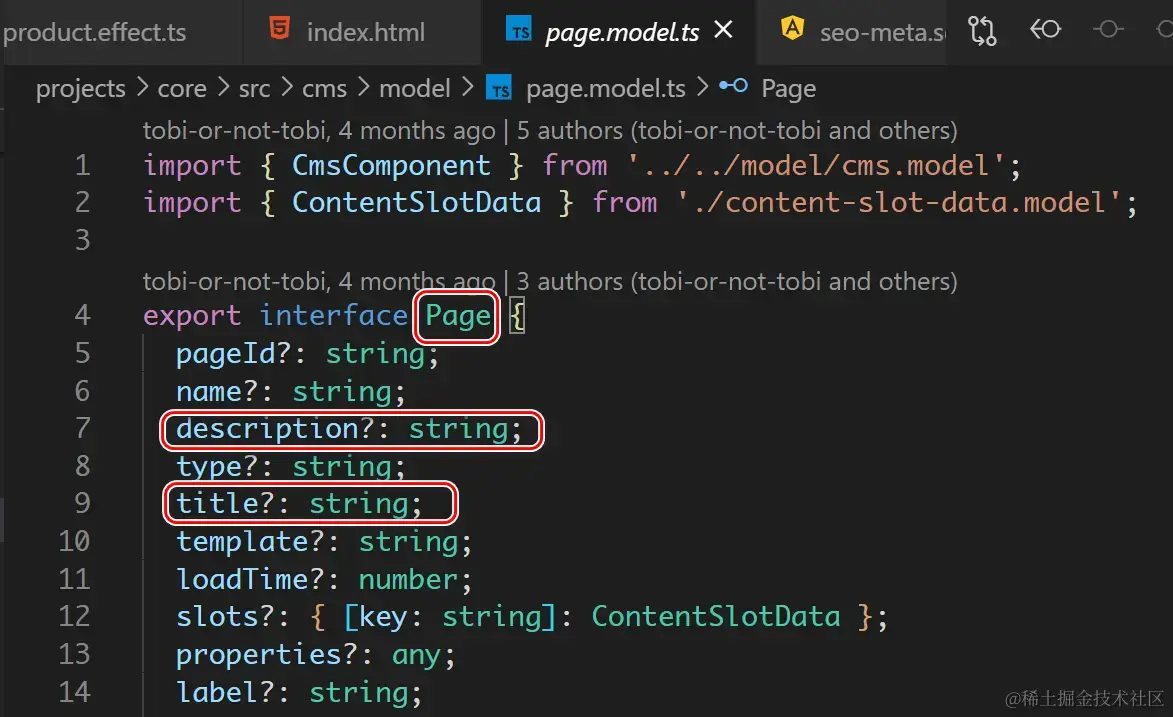This screenshot has height=717, width=1173.
Task: Click 'src' breadcrumb segment
Action: [x=254, y=89]
